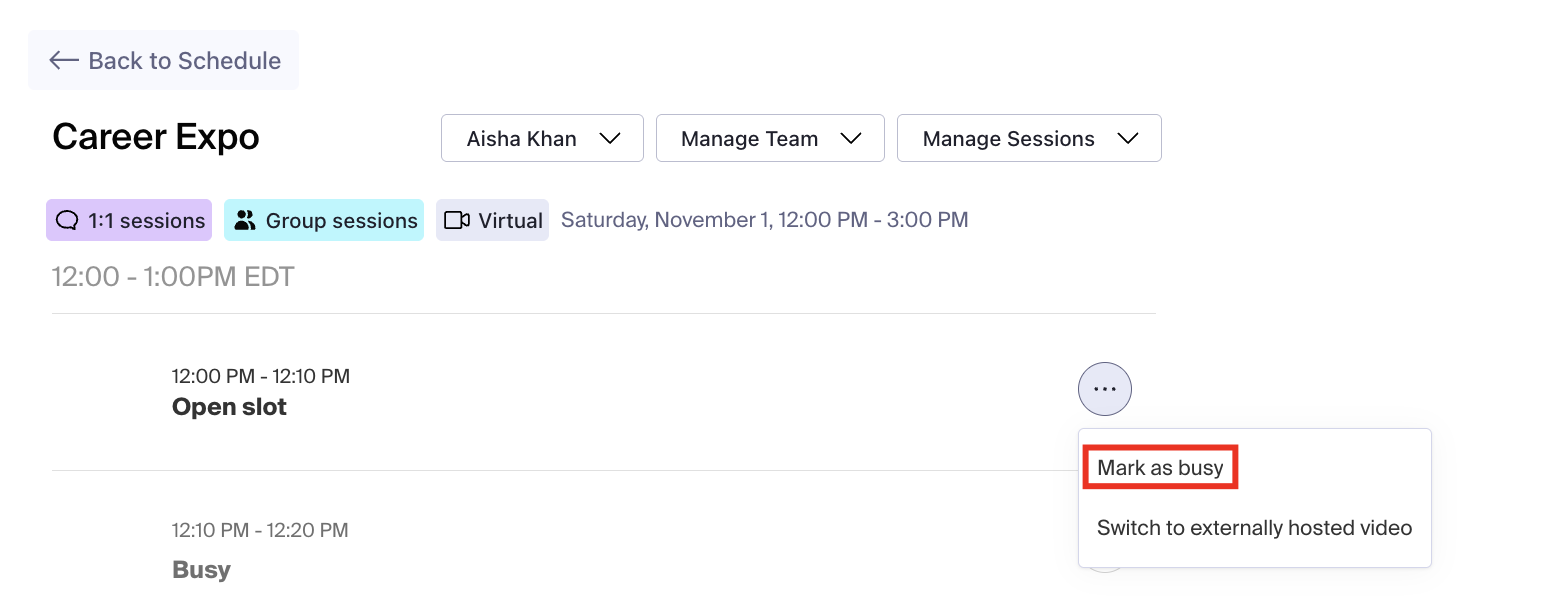The width and height of the screenshot is (1548, 612).
Task: Click the chevron in Manage Sessions
Action: coord(1128,139)
